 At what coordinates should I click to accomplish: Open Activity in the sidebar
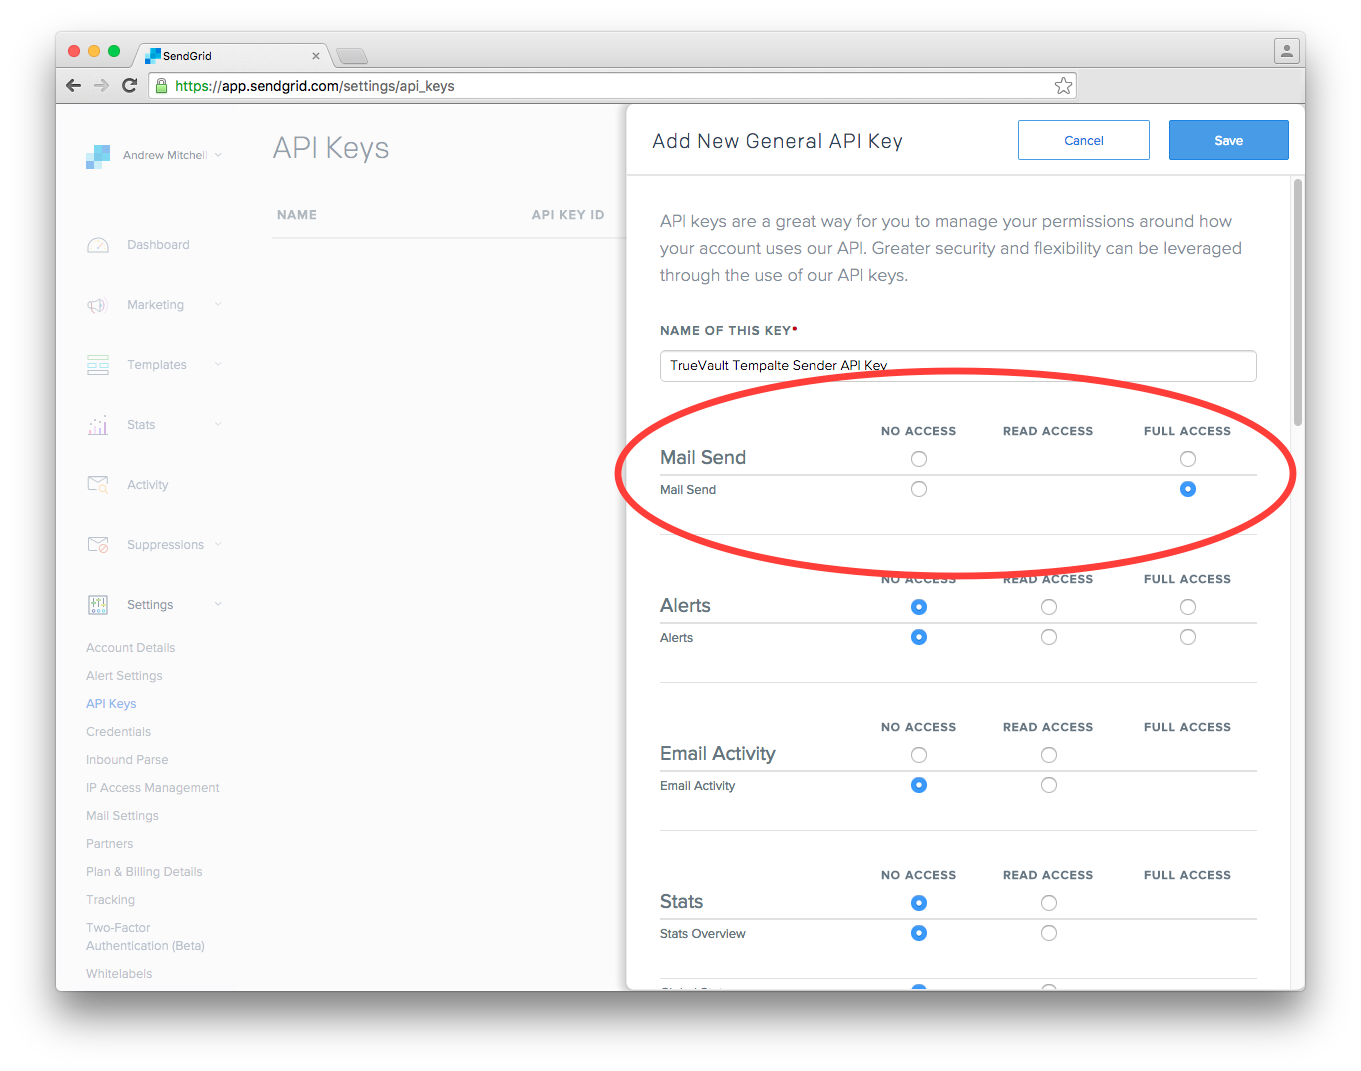coord(147,485)
